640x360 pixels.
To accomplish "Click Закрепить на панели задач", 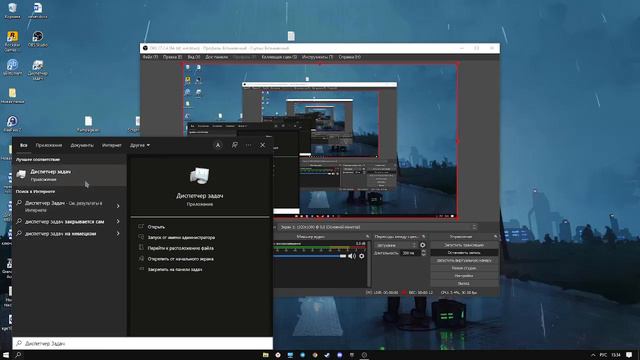I will [x=175, y=269].
